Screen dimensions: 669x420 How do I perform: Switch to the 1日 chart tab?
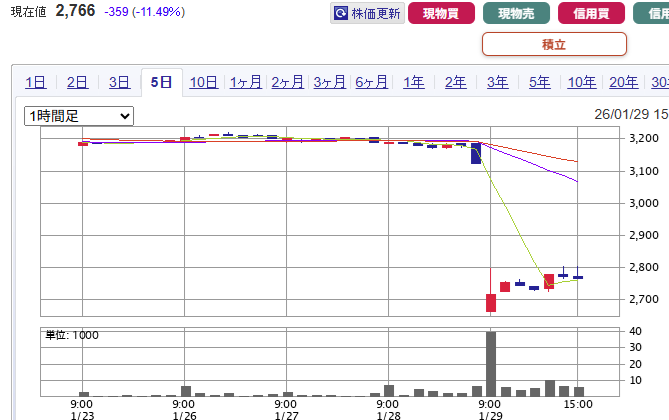click(35, 83)
